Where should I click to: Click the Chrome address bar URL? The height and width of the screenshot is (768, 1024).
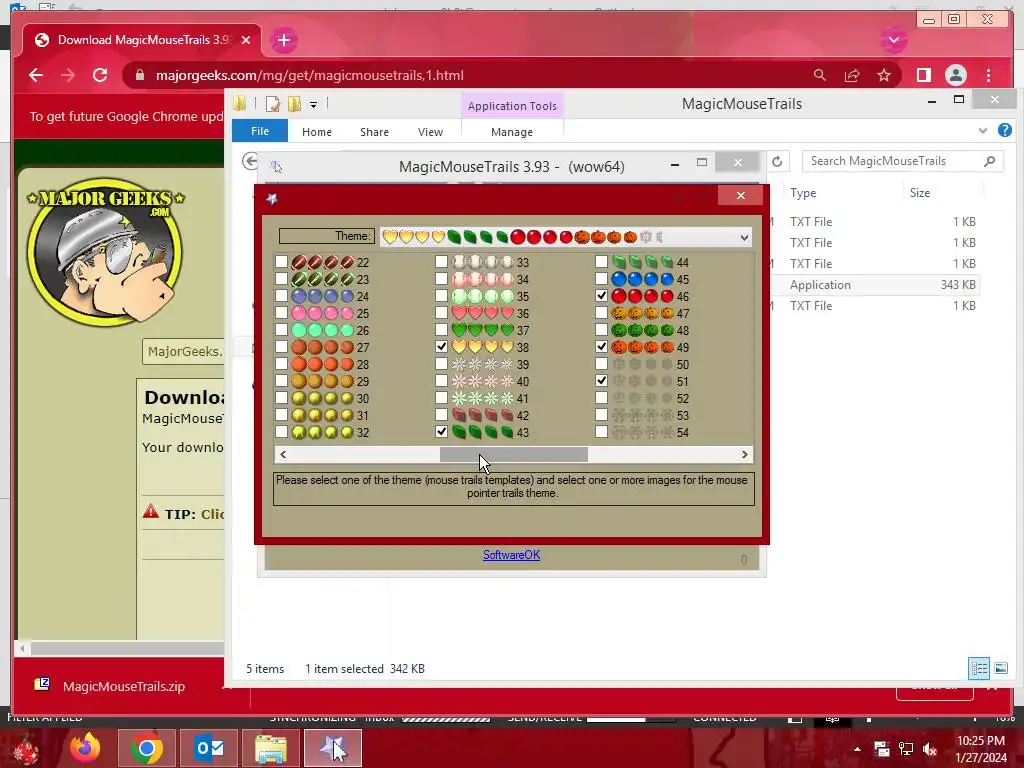[x=310, y=75]
